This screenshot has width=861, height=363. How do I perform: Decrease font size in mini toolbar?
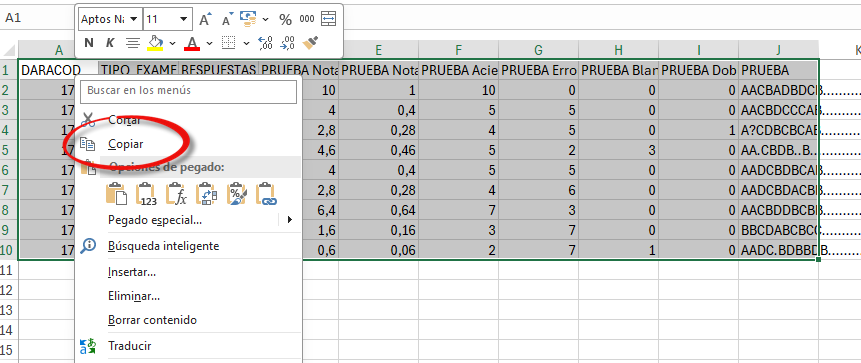227,20
